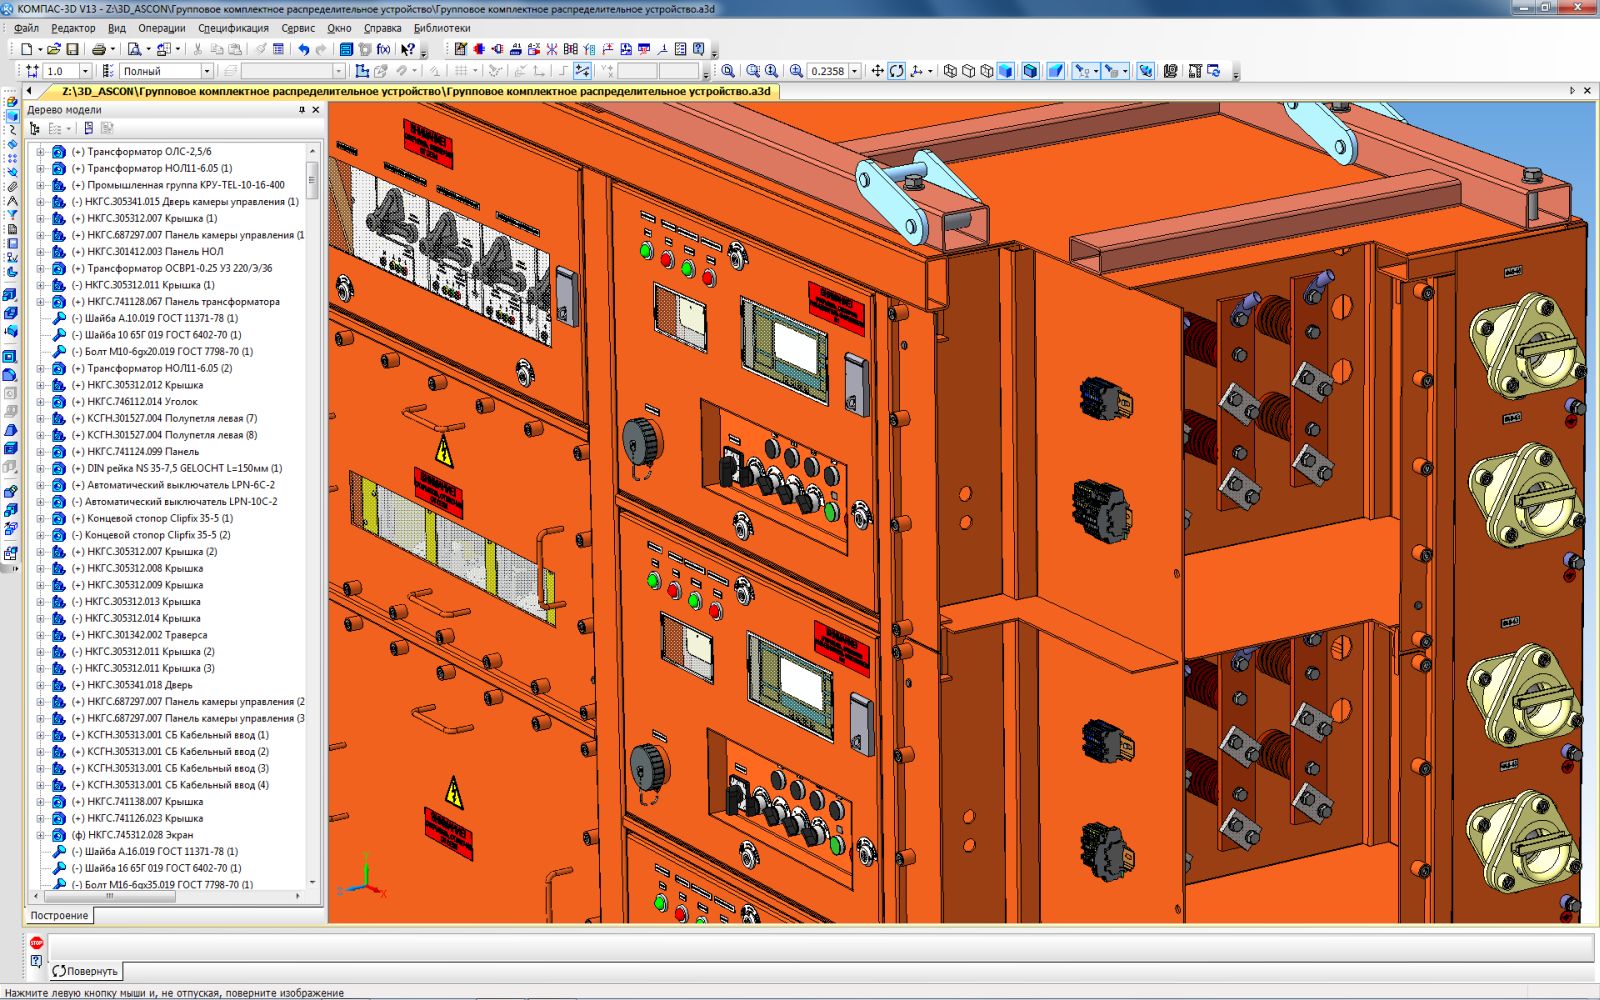The image size is (1600, 1000).
Task: Open the zoom scale 0.2358 dropdown
Action: tap(855, 71)
